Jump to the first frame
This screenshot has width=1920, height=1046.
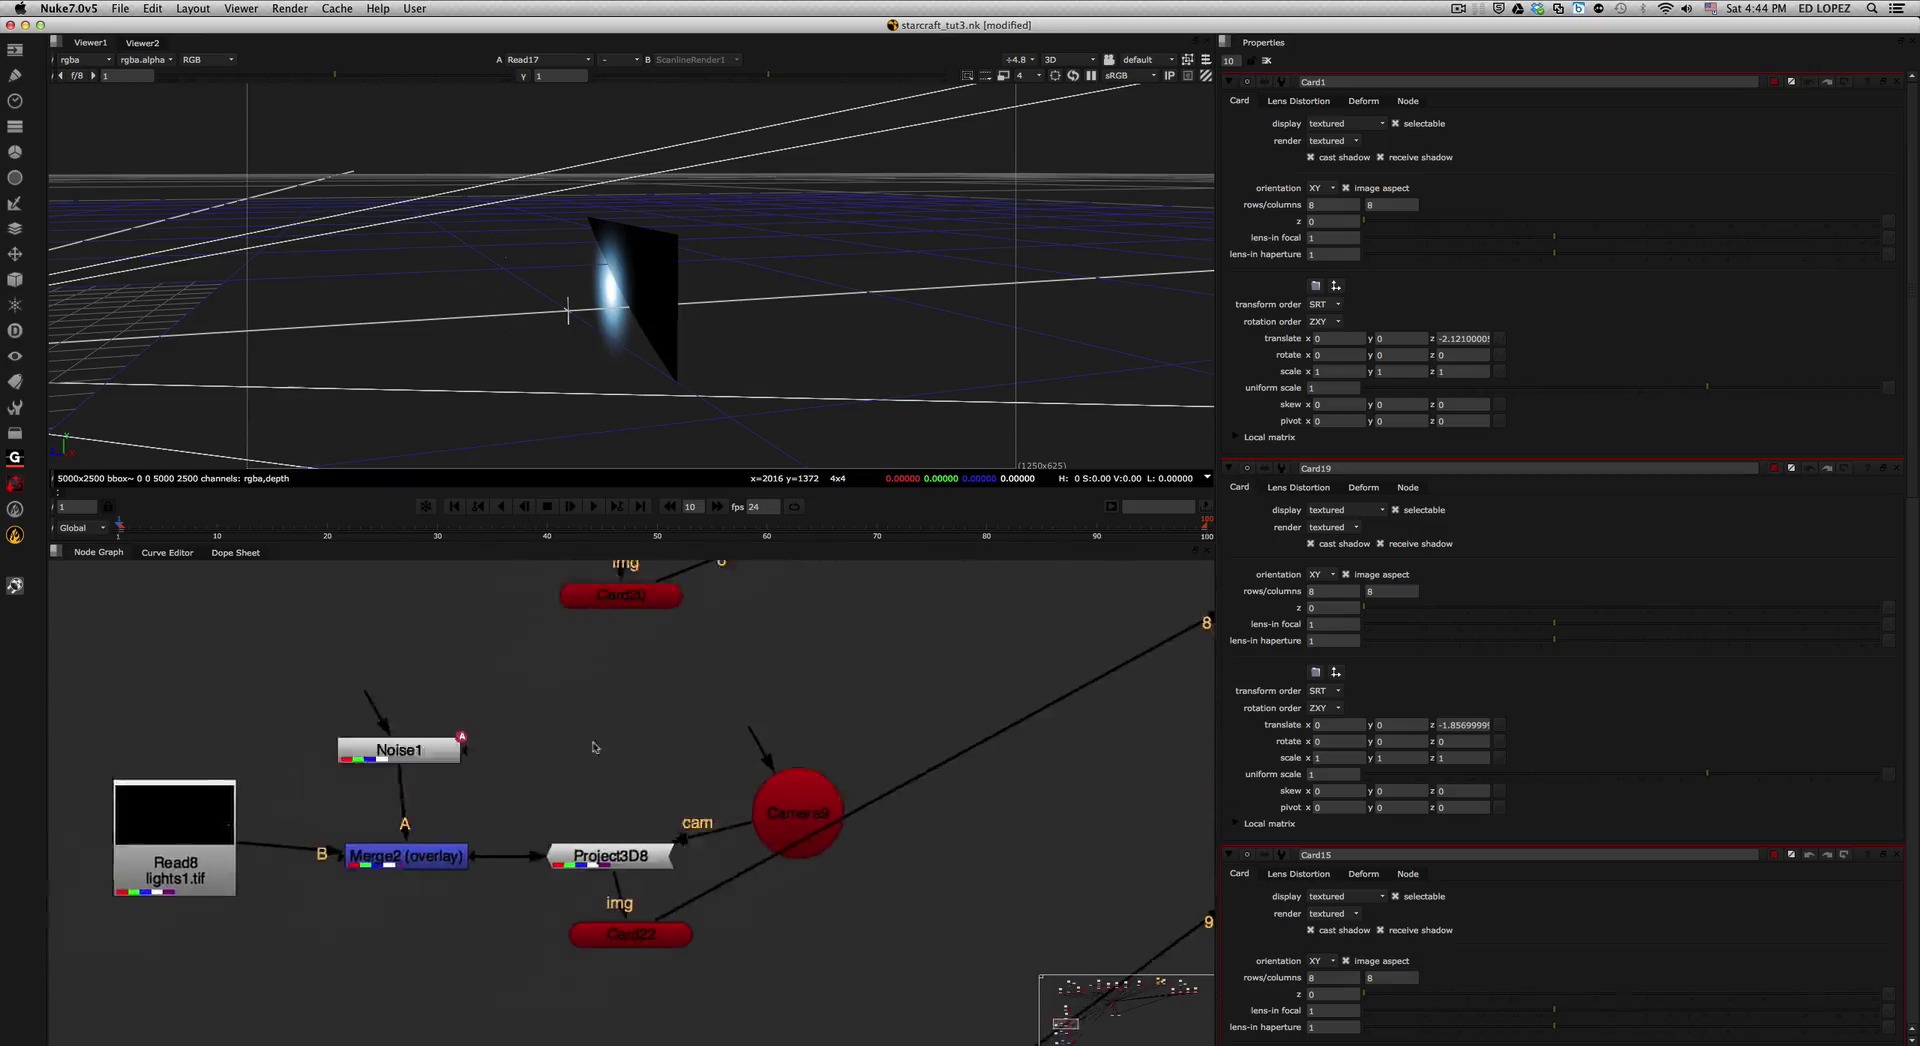click(x=454, y=506)
